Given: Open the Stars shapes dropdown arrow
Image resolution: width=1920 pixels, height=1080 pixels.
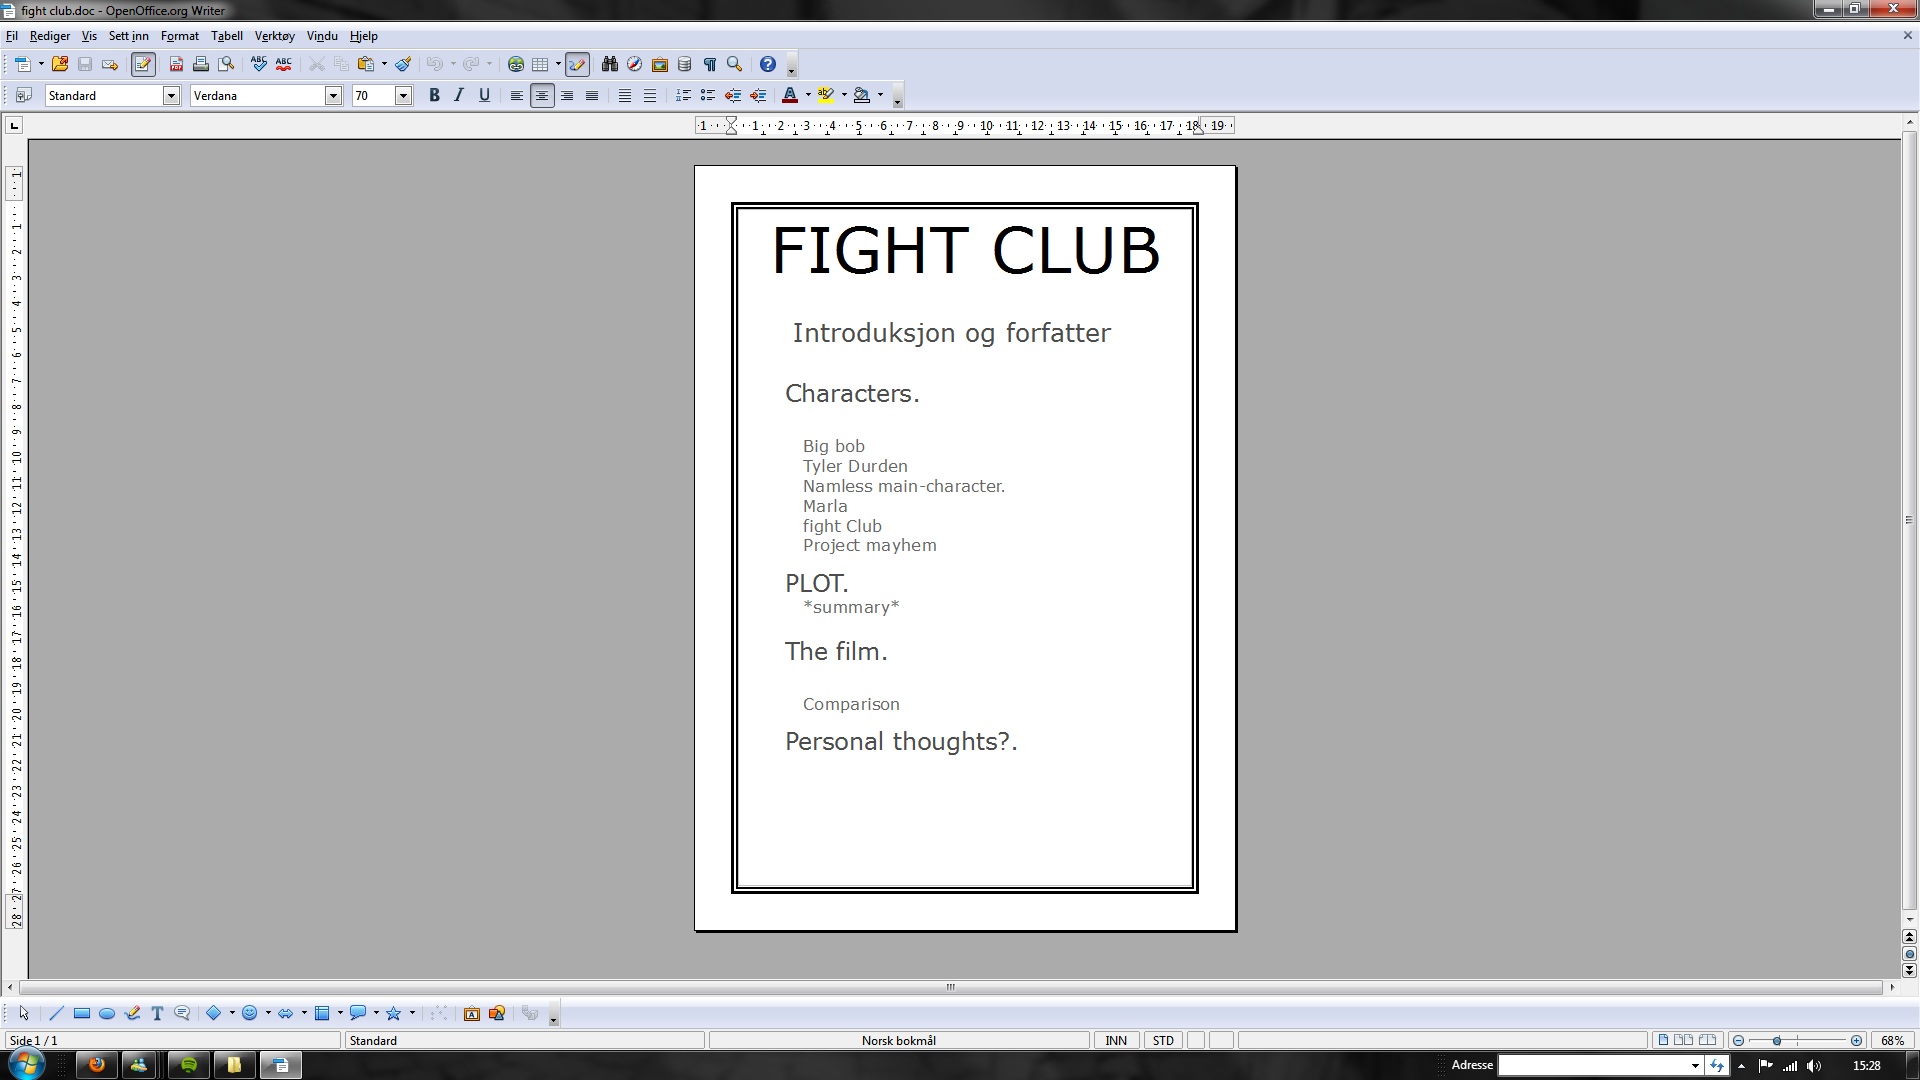Looking at the screenshot, I should point(412,1013).
